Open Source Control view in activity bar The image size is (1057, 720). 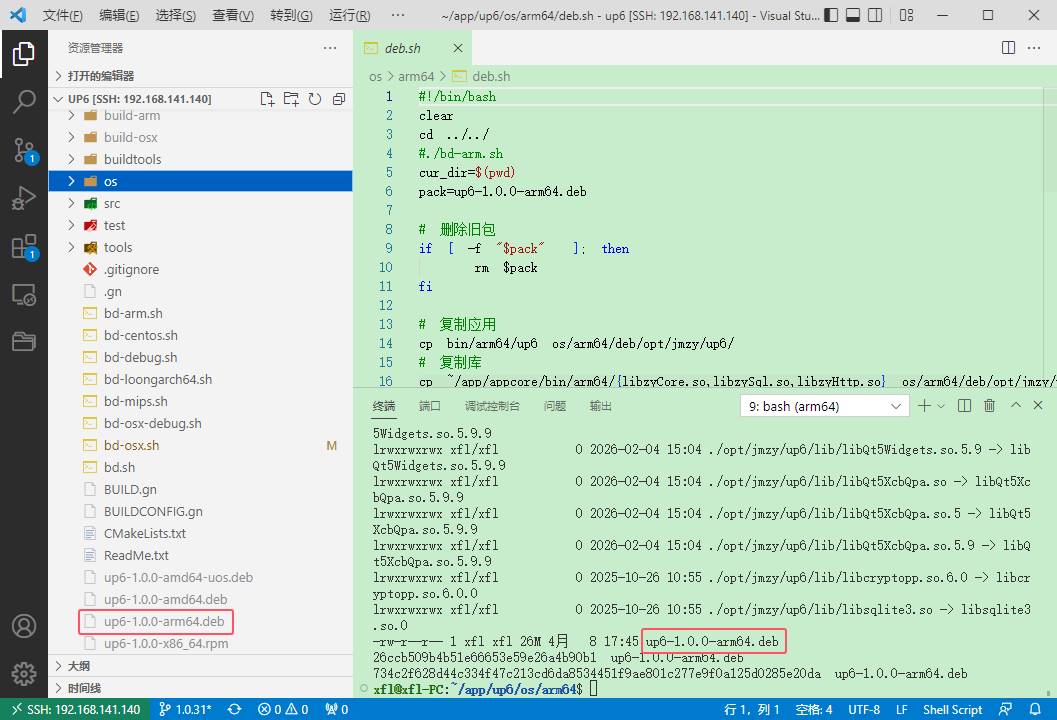click(24, 150)
